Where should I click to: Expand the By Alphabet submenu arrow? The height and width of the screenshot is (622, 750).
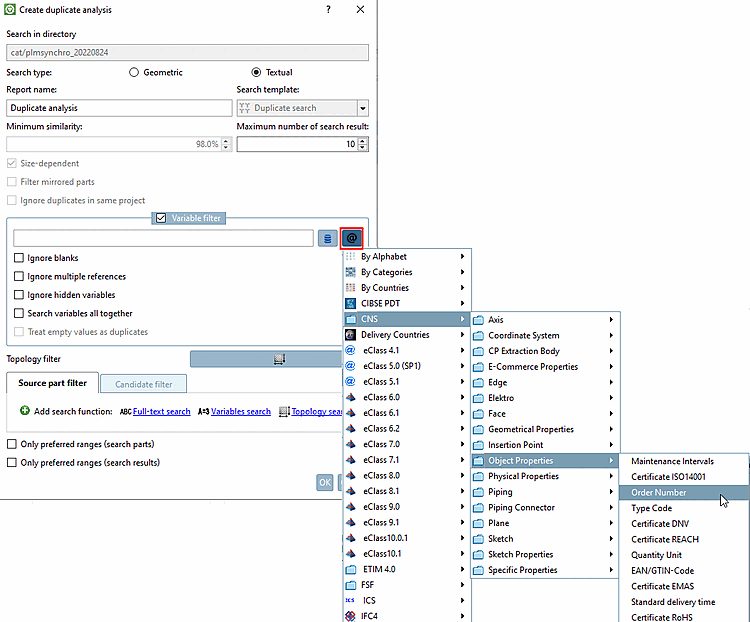[462, 256]
